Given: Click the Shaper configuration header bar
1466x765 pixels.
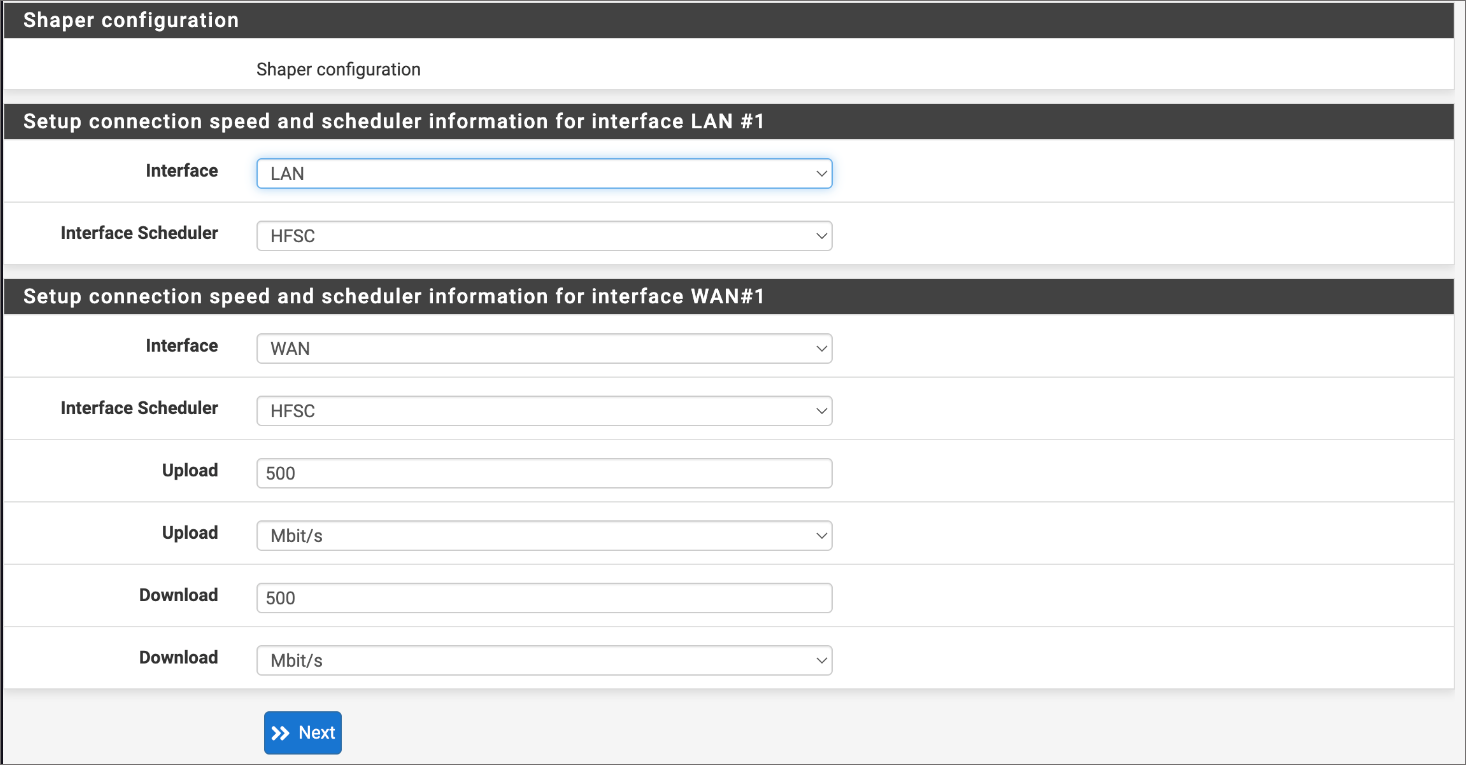Looking at the screenshot, I should (x=729, y=21).
